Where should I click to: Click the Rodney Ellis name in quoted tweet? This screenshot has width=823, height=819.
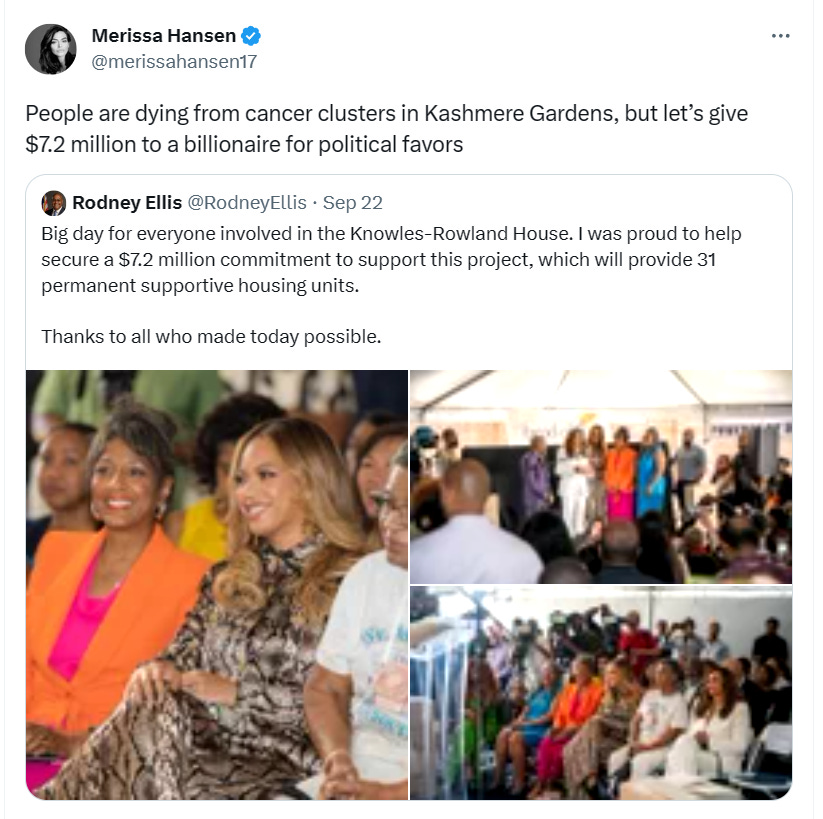pos(127,203)
